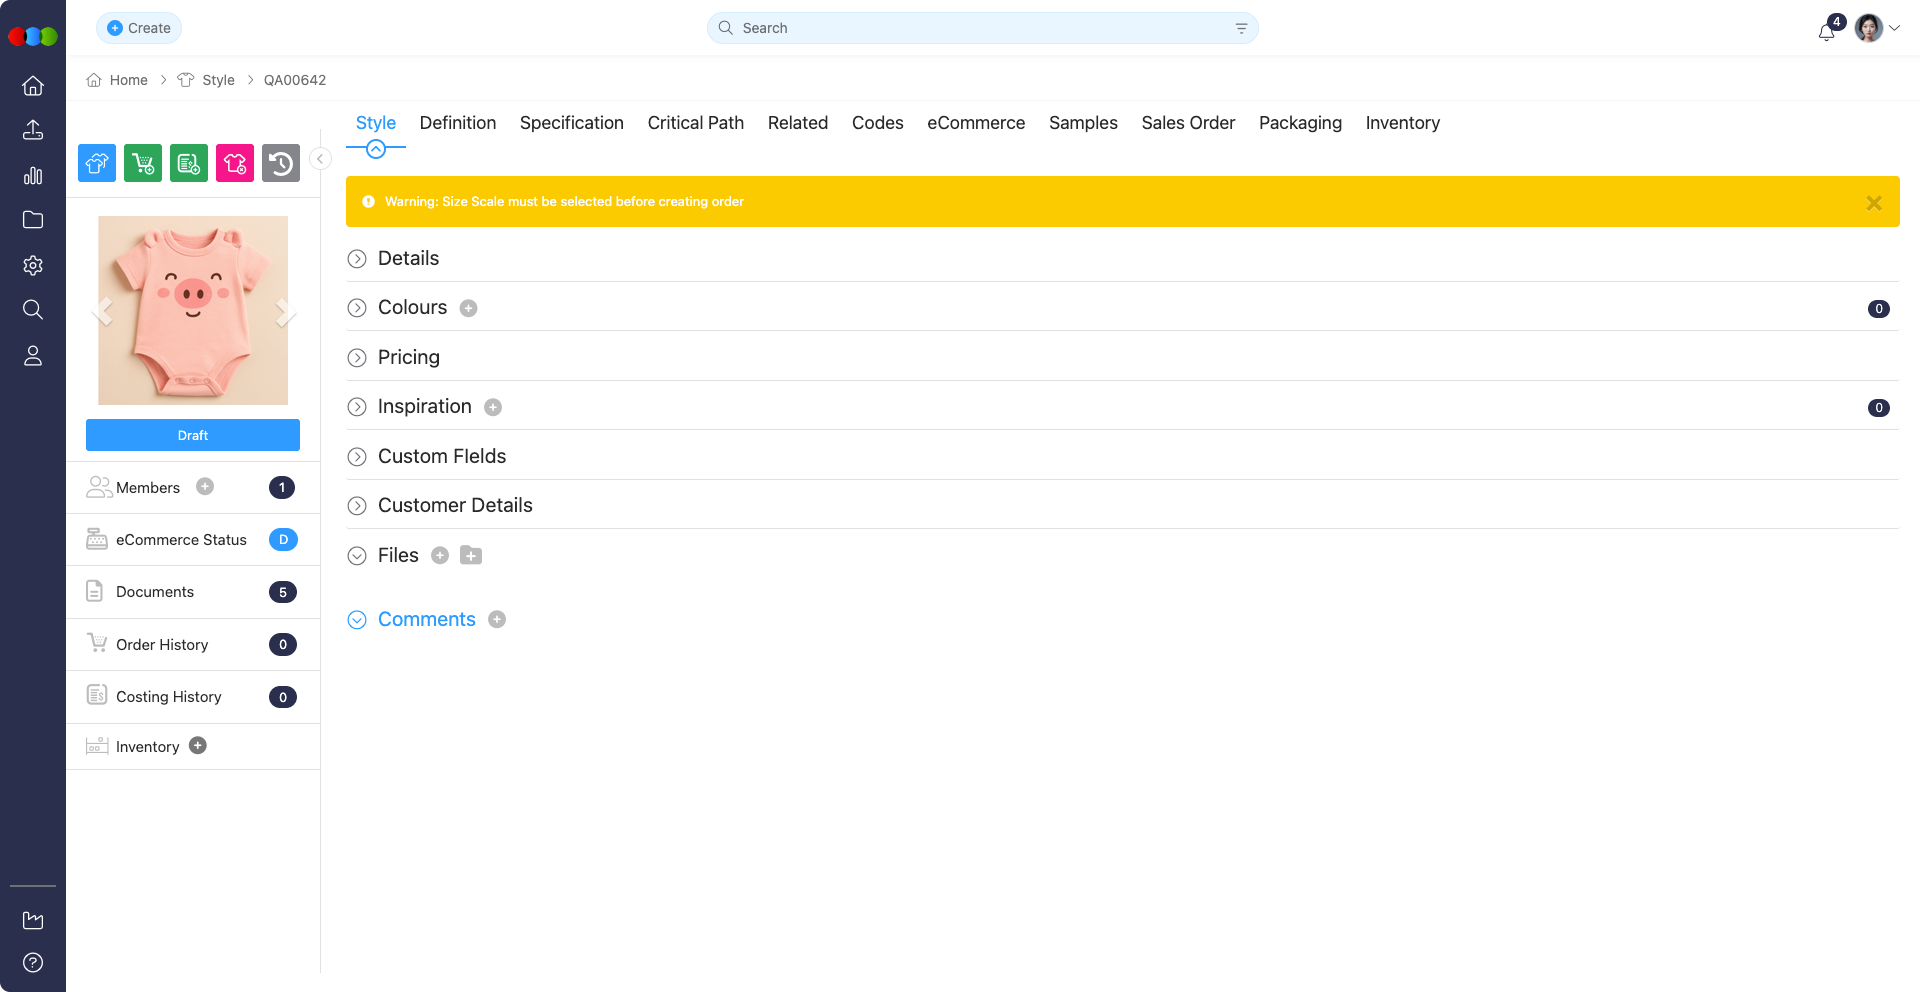Click the add folder icon beside Files
Image resolution: width=1920 pixels, height=992 pixels.
[471, 556]
